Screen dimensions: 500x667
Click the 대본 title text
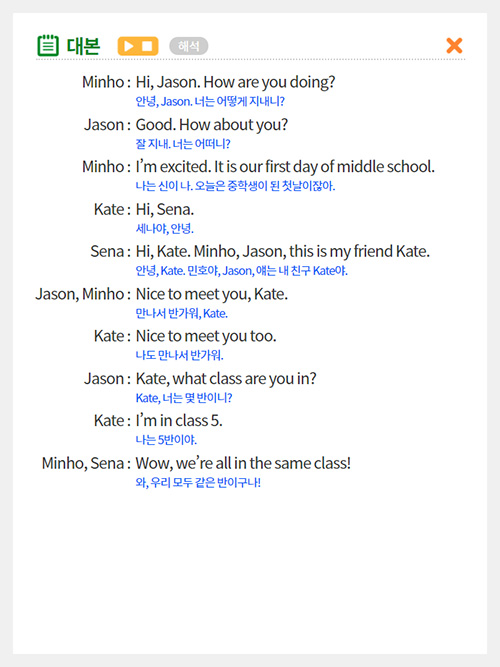click(83, 46)
